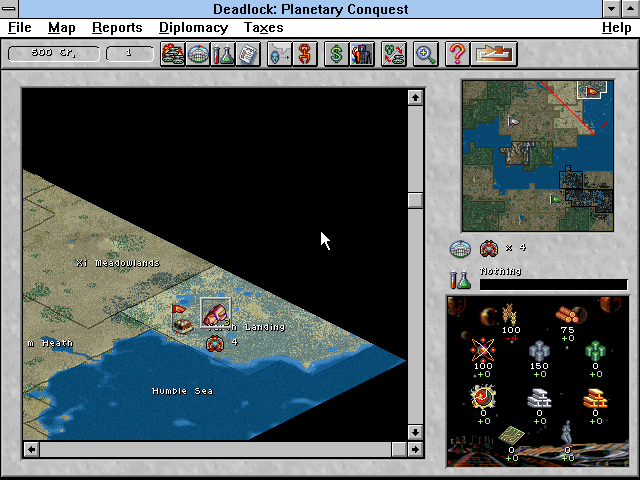Click the colony dome toolbar icon
Image resolution: width=640 pixels, height=480 pixels.
point(198,53)
